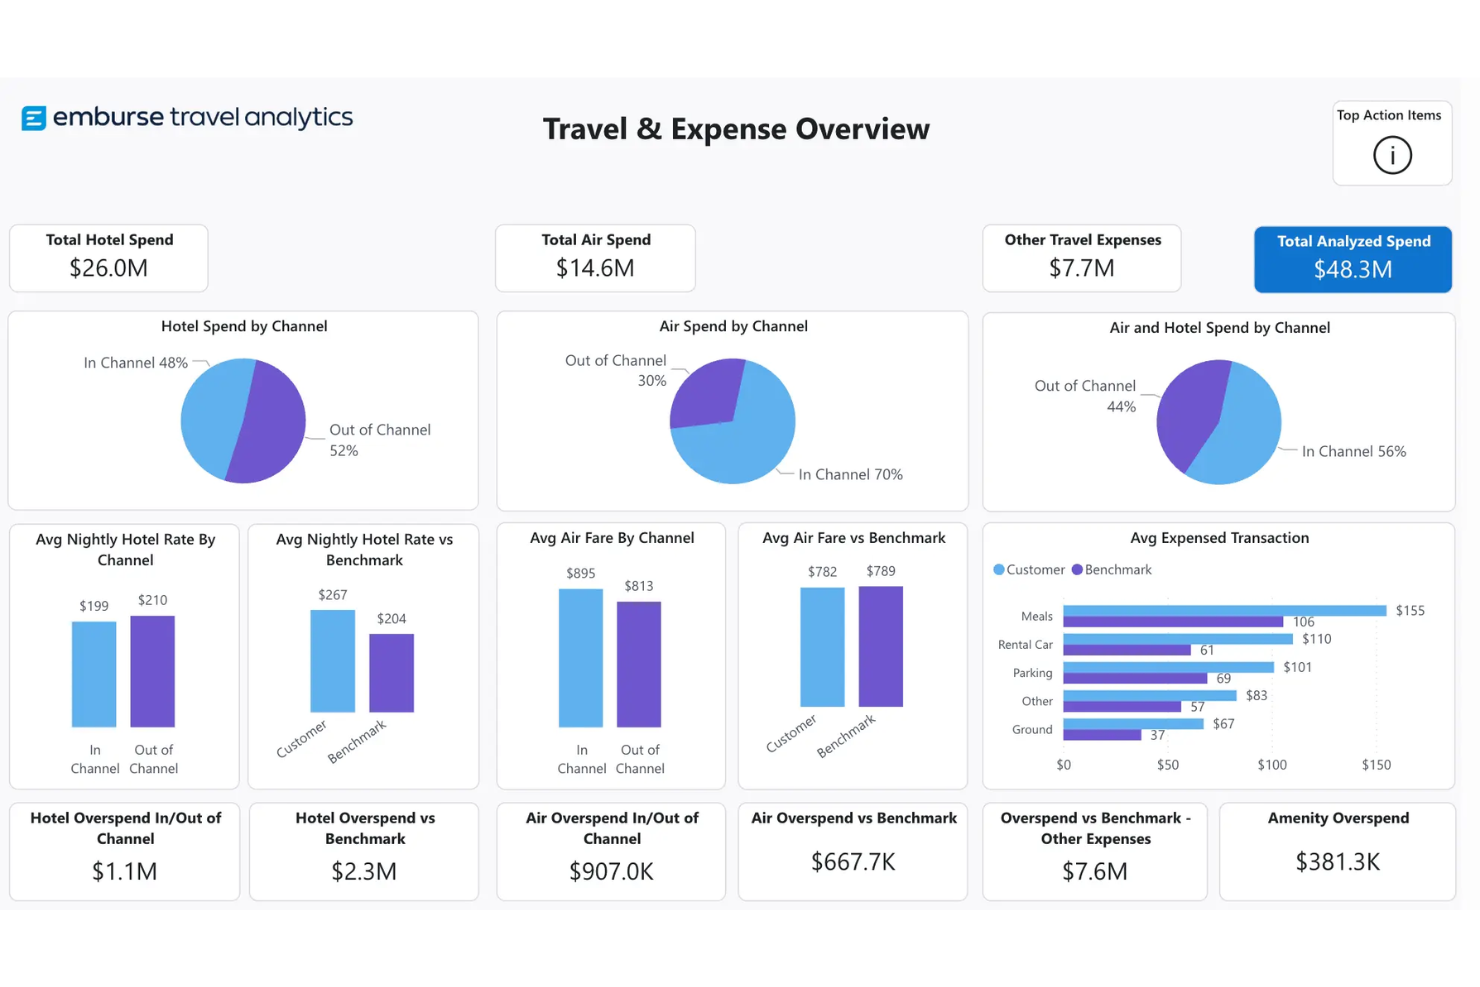The width and height of the screenshot is (1480, 987).
Task: Click the Top Action Items info icon
Action: 1391,155
